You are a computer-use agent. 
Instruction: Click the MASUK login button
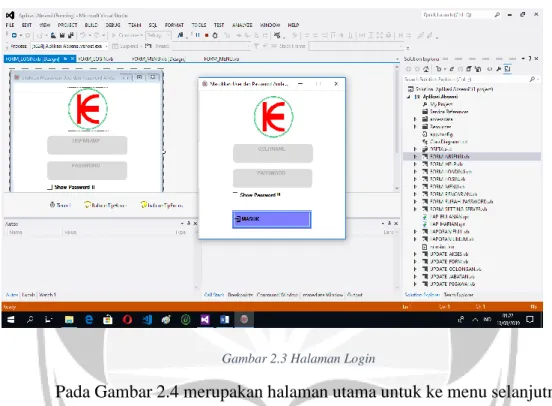271,219
